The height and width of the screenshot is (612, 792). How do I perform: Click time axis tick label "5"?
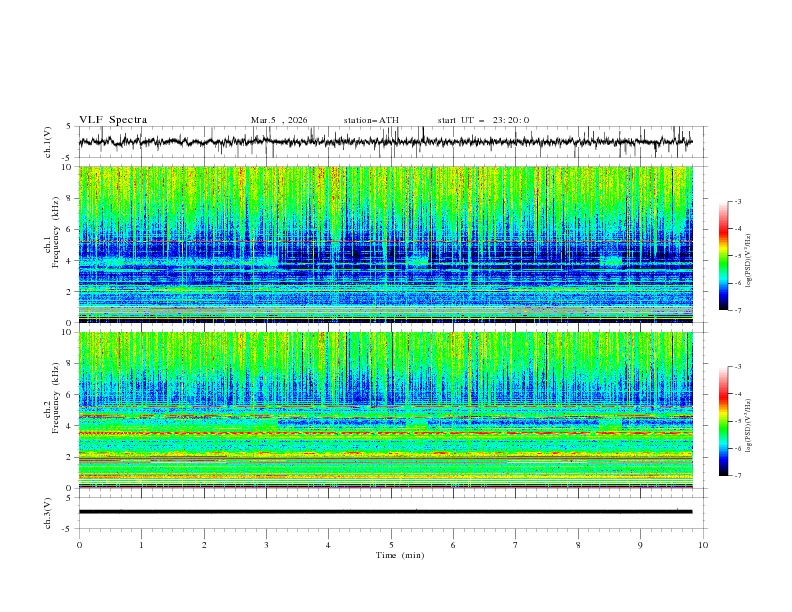(391, 545)
